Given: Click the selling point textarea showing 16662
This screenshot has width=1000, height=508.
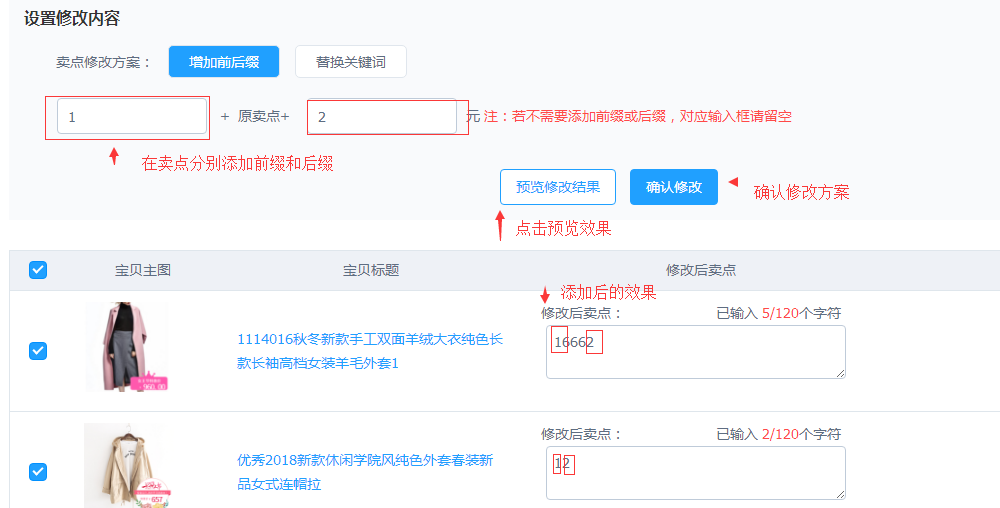Looking at the screenshot, I should point(695,352).
